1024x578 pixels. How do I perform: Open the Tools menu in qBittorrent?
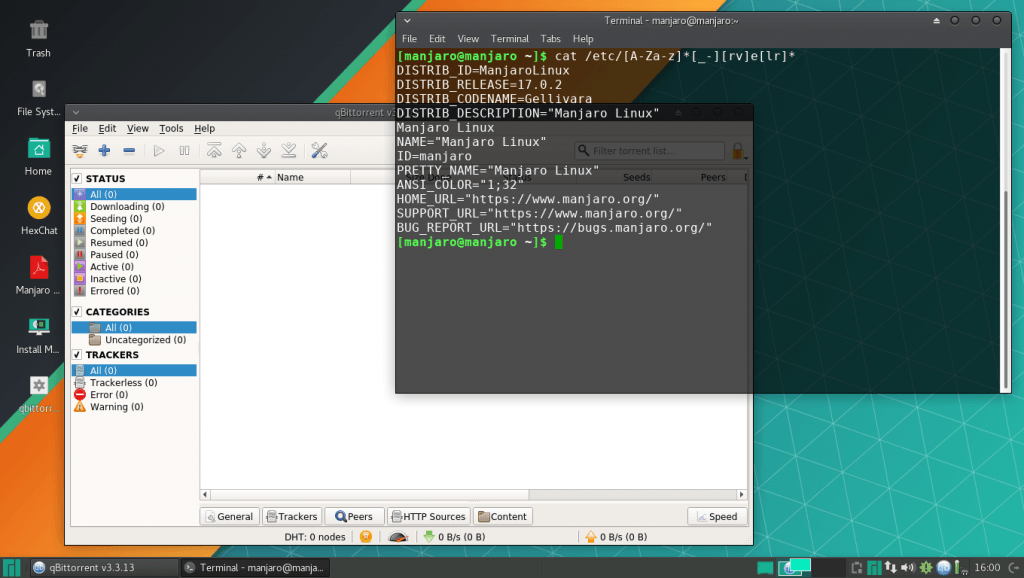point(171,128)
